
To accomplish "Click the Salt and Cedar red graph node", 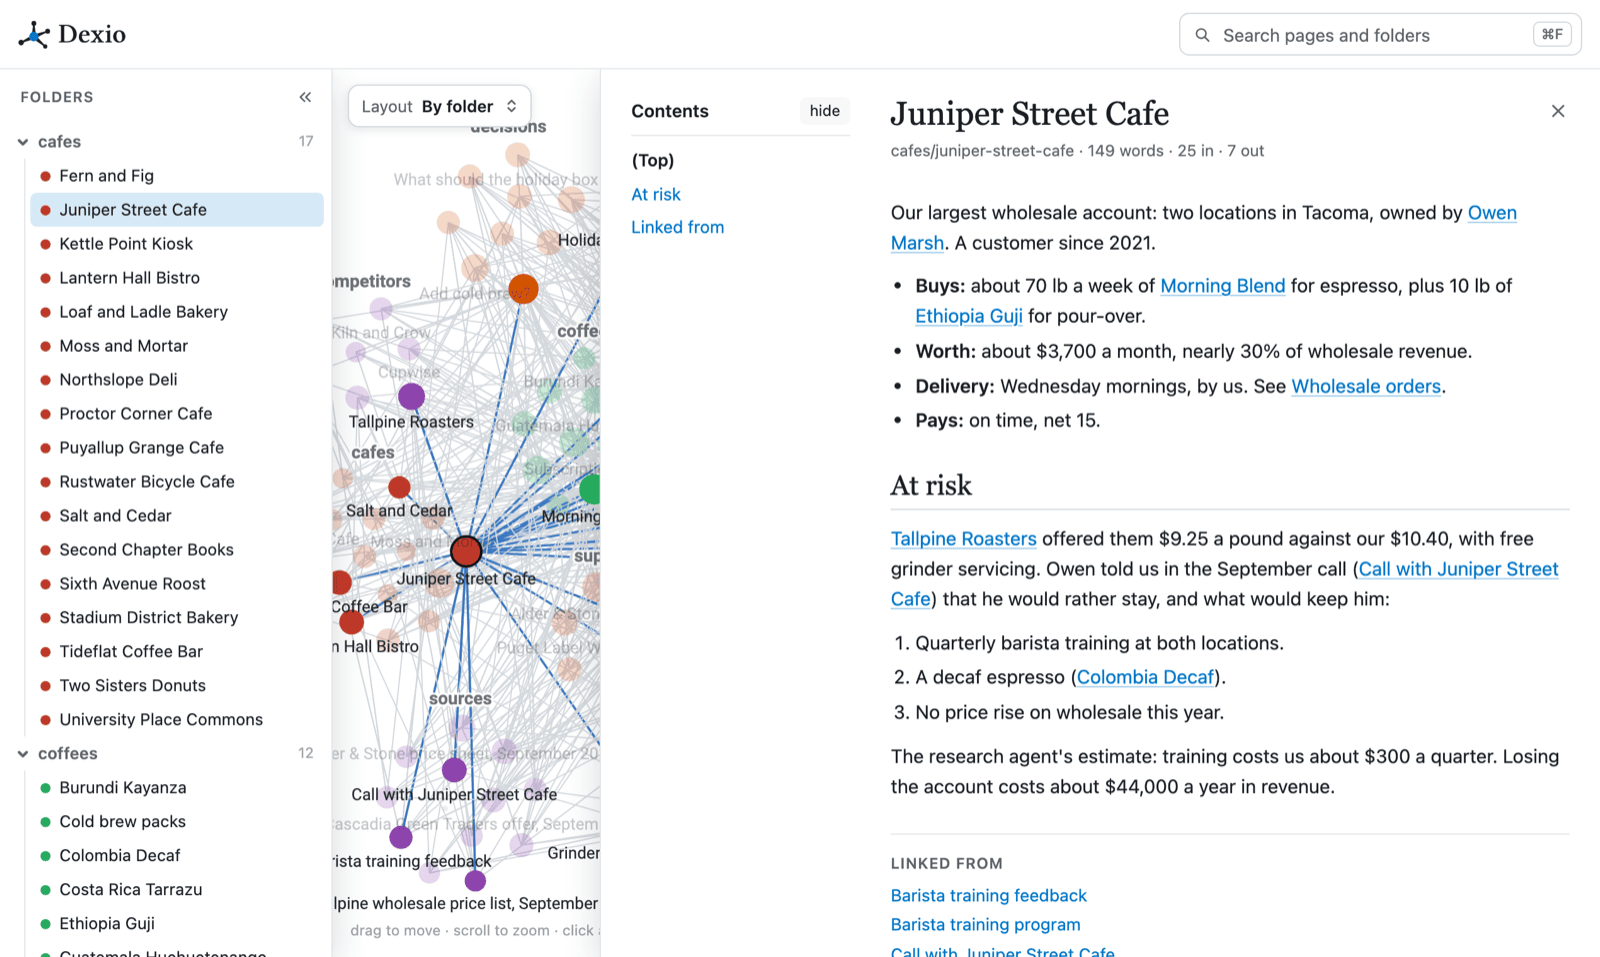I will 399,487.
